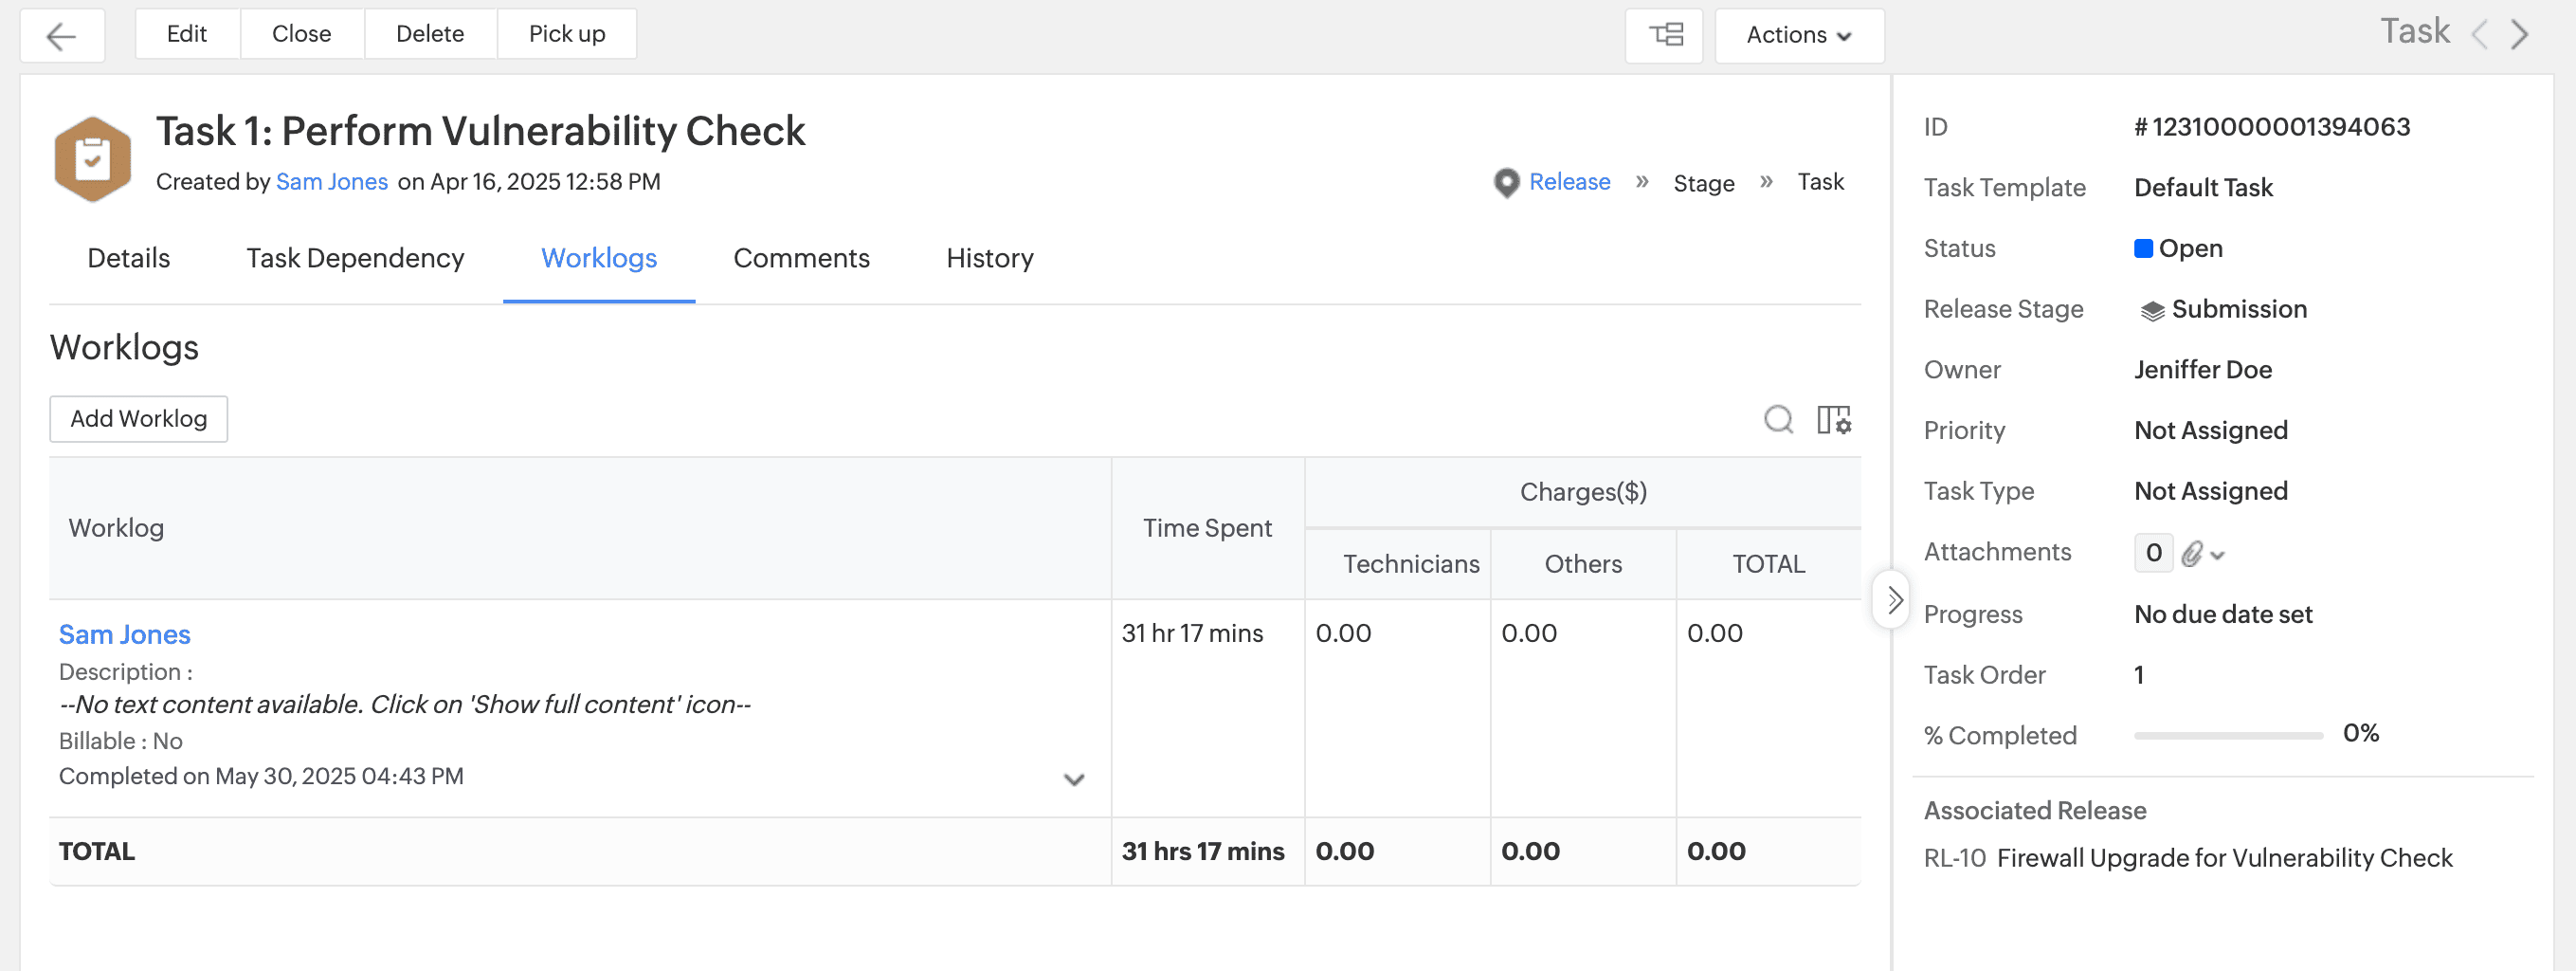The height and width of the screenshot is (971, 2576).
Task: Click the attachments paperclip icon
Action: pos(2191,553)
